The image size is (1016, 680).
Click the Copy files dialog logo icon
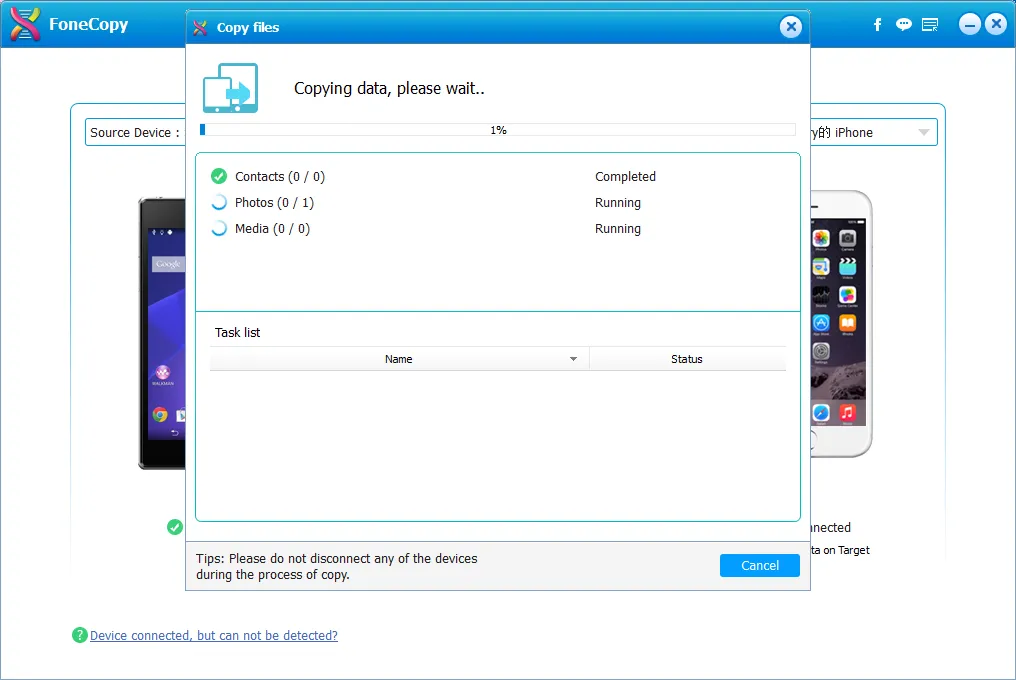(x=200, y=27)
